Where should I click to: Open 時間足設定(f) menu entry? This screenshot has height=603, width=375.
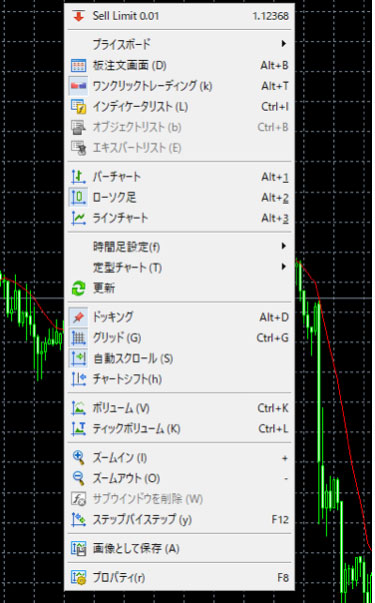click(x=179, y=247)
